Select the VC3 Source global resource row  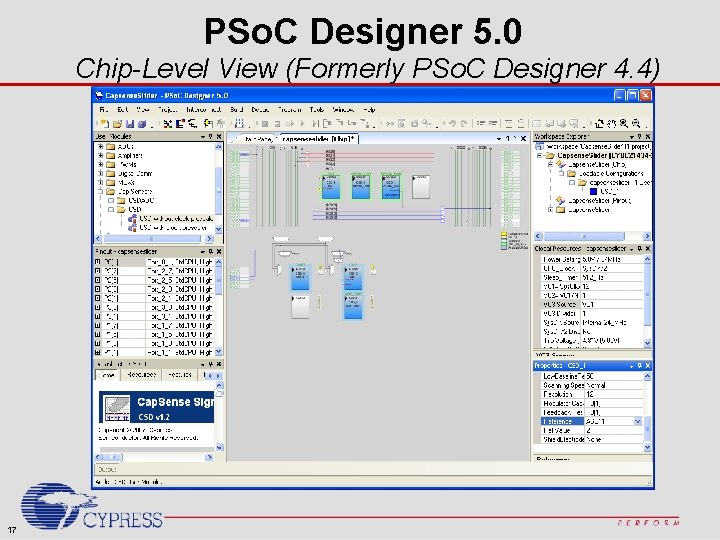(591, 304)
